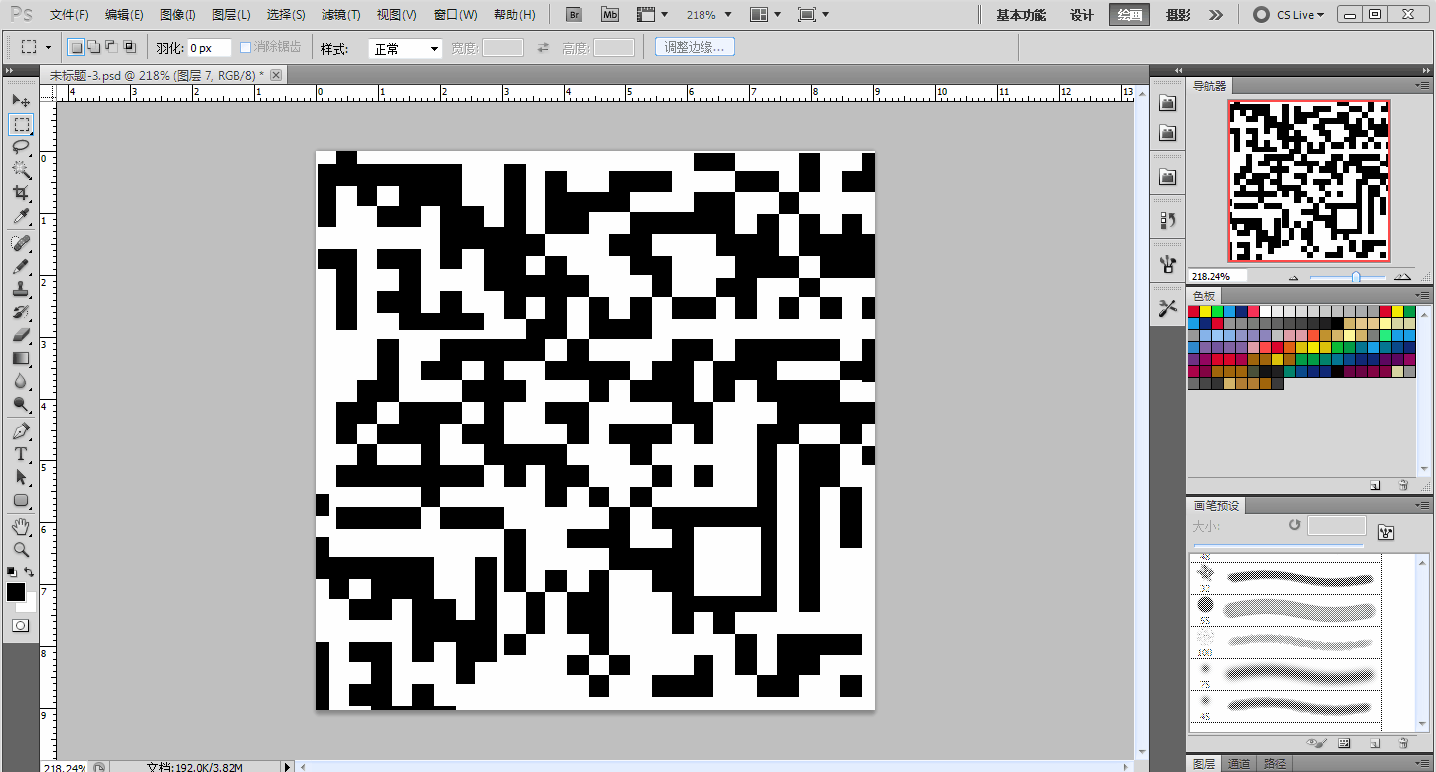Switch to the 路径 tab

coord(1274,763)
